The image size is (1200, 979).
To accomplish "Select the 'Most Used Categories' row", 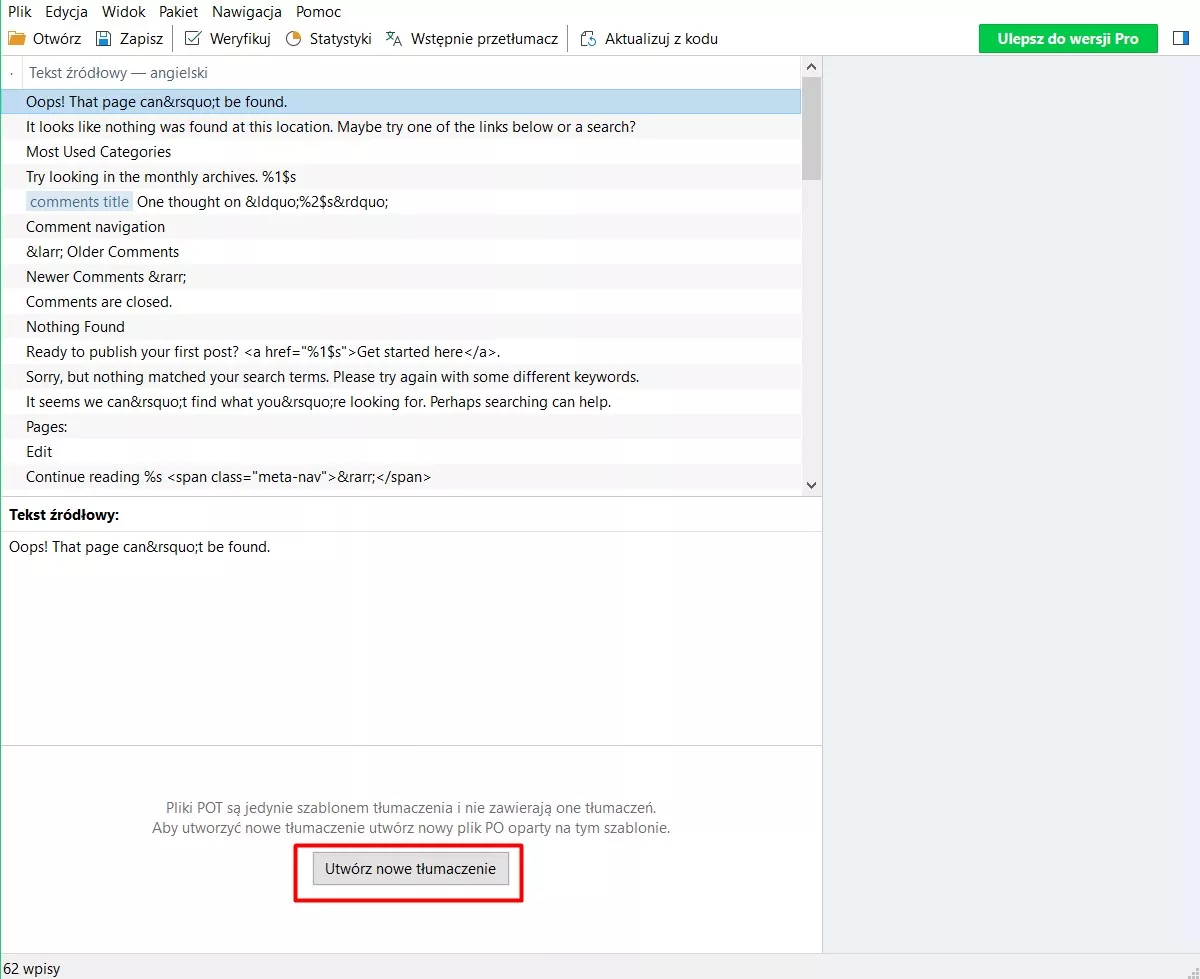I will pos(401,152).
